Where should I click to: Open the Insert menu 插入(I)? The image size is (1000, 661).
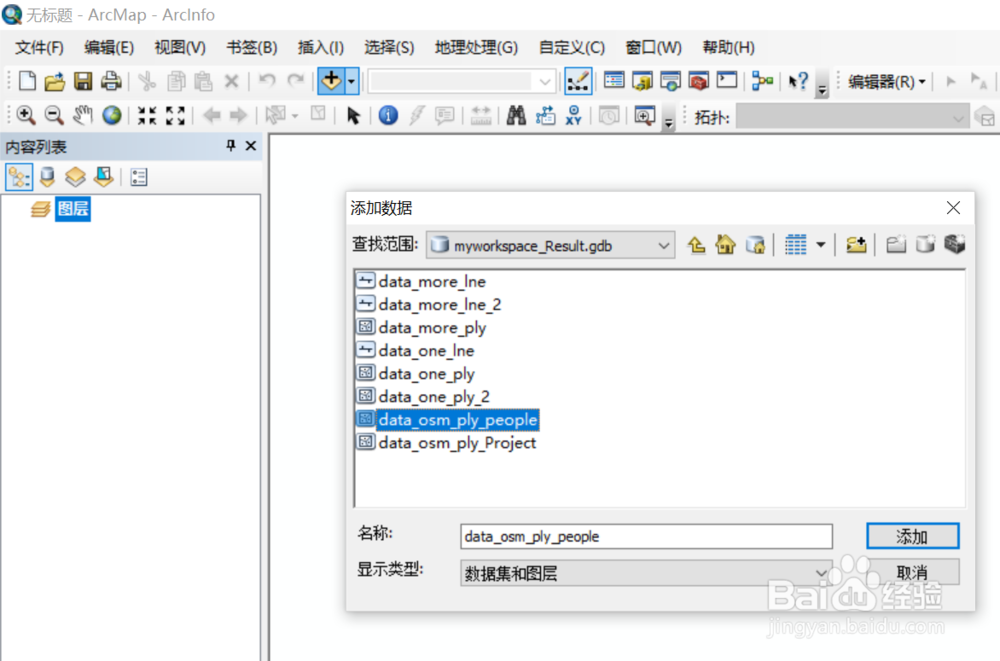tap(321, 48)
